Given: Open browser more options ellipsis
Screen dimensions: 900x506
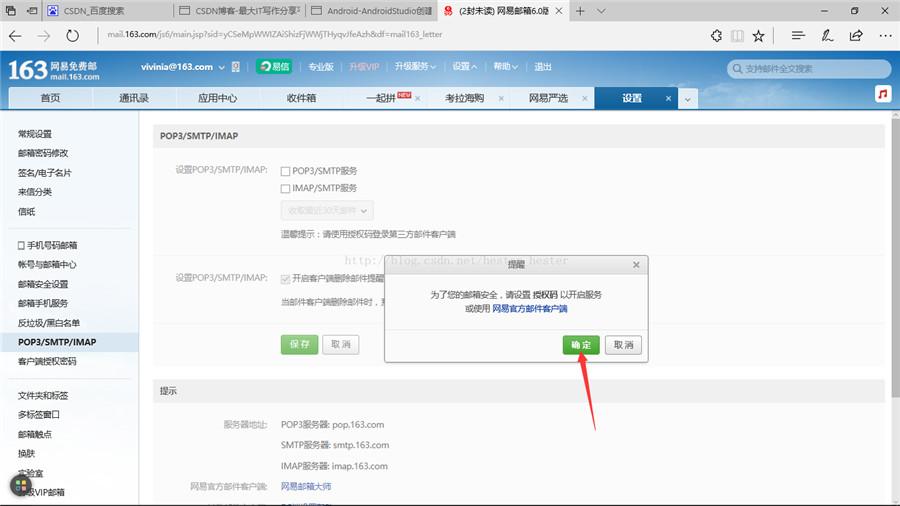Looking at the screenshot, I should coord(885,36).
